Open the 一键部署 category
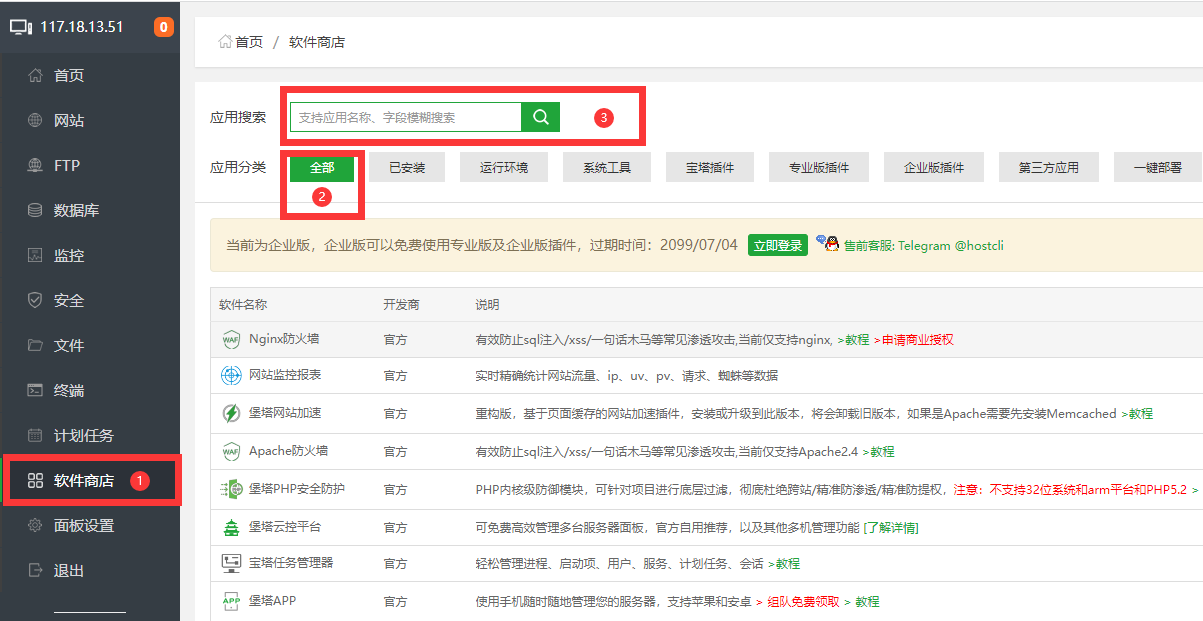This screenshot has height=621, width=1203. click(1158, 167)
